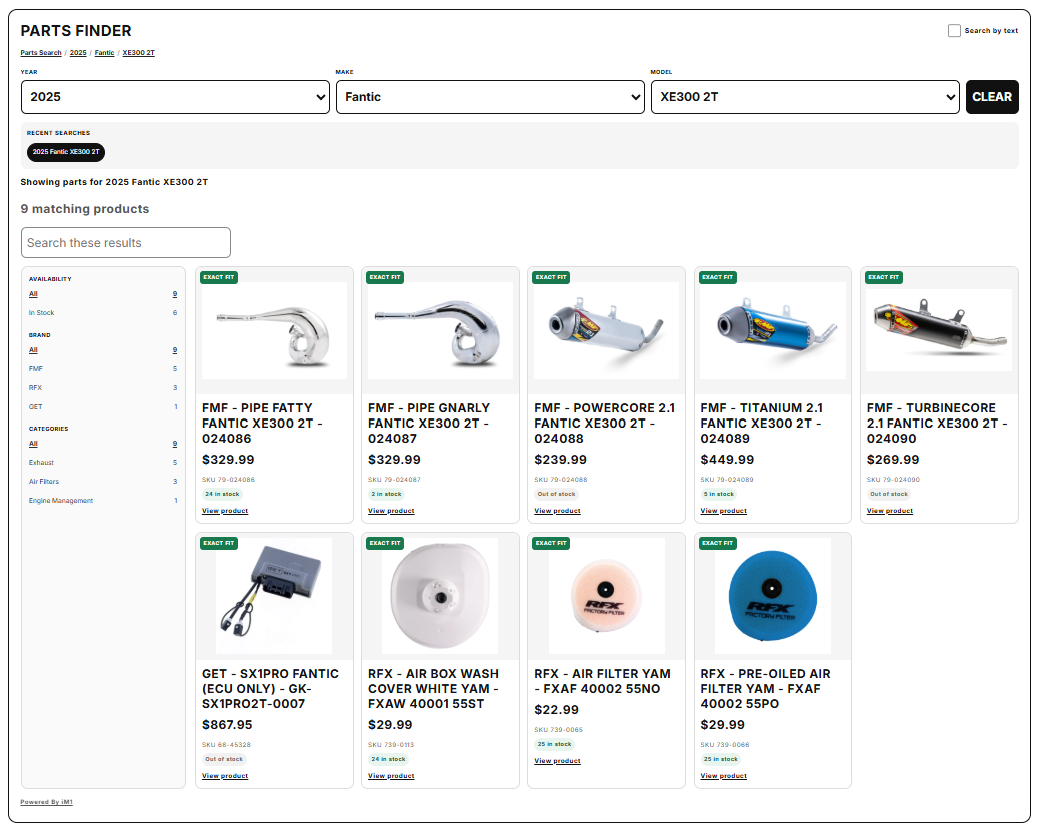Screen dimensions: 1042x836
Task: Click the FMF - Turbinecore 2.1 title
Action: (x=937, y=423)
